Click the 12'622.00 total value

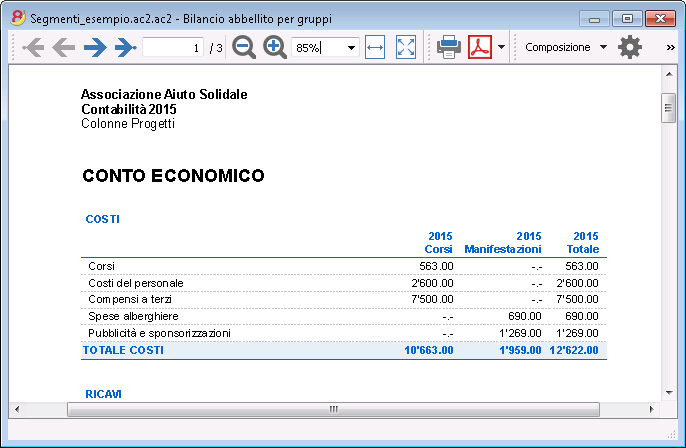(x=574, y=350)
